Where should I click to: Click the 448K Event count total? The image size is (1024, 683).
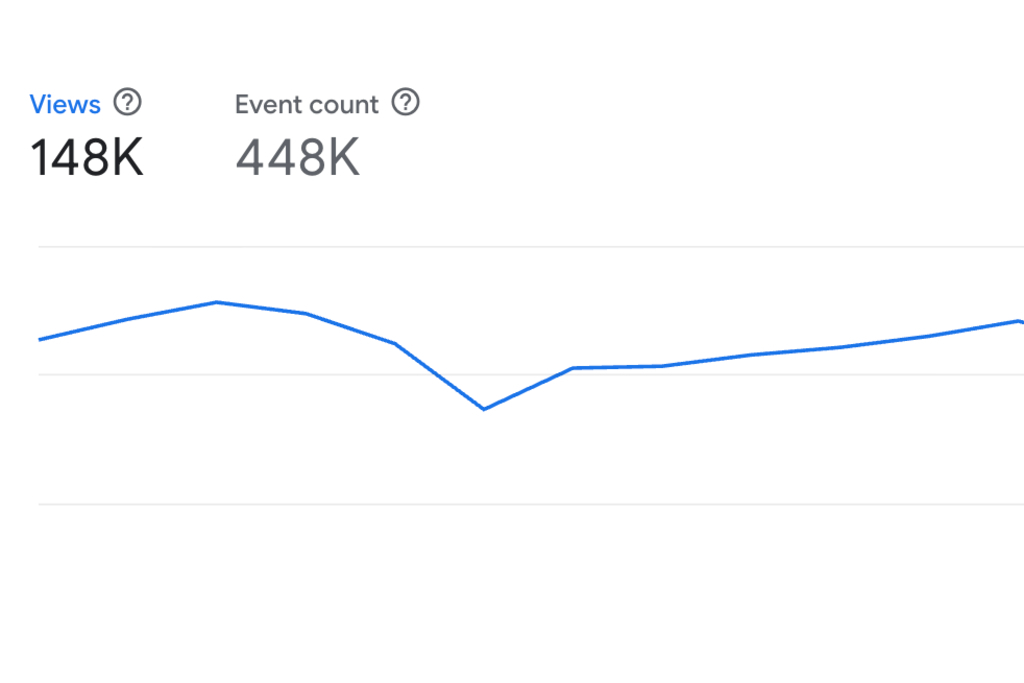click(x=298, y=157)
